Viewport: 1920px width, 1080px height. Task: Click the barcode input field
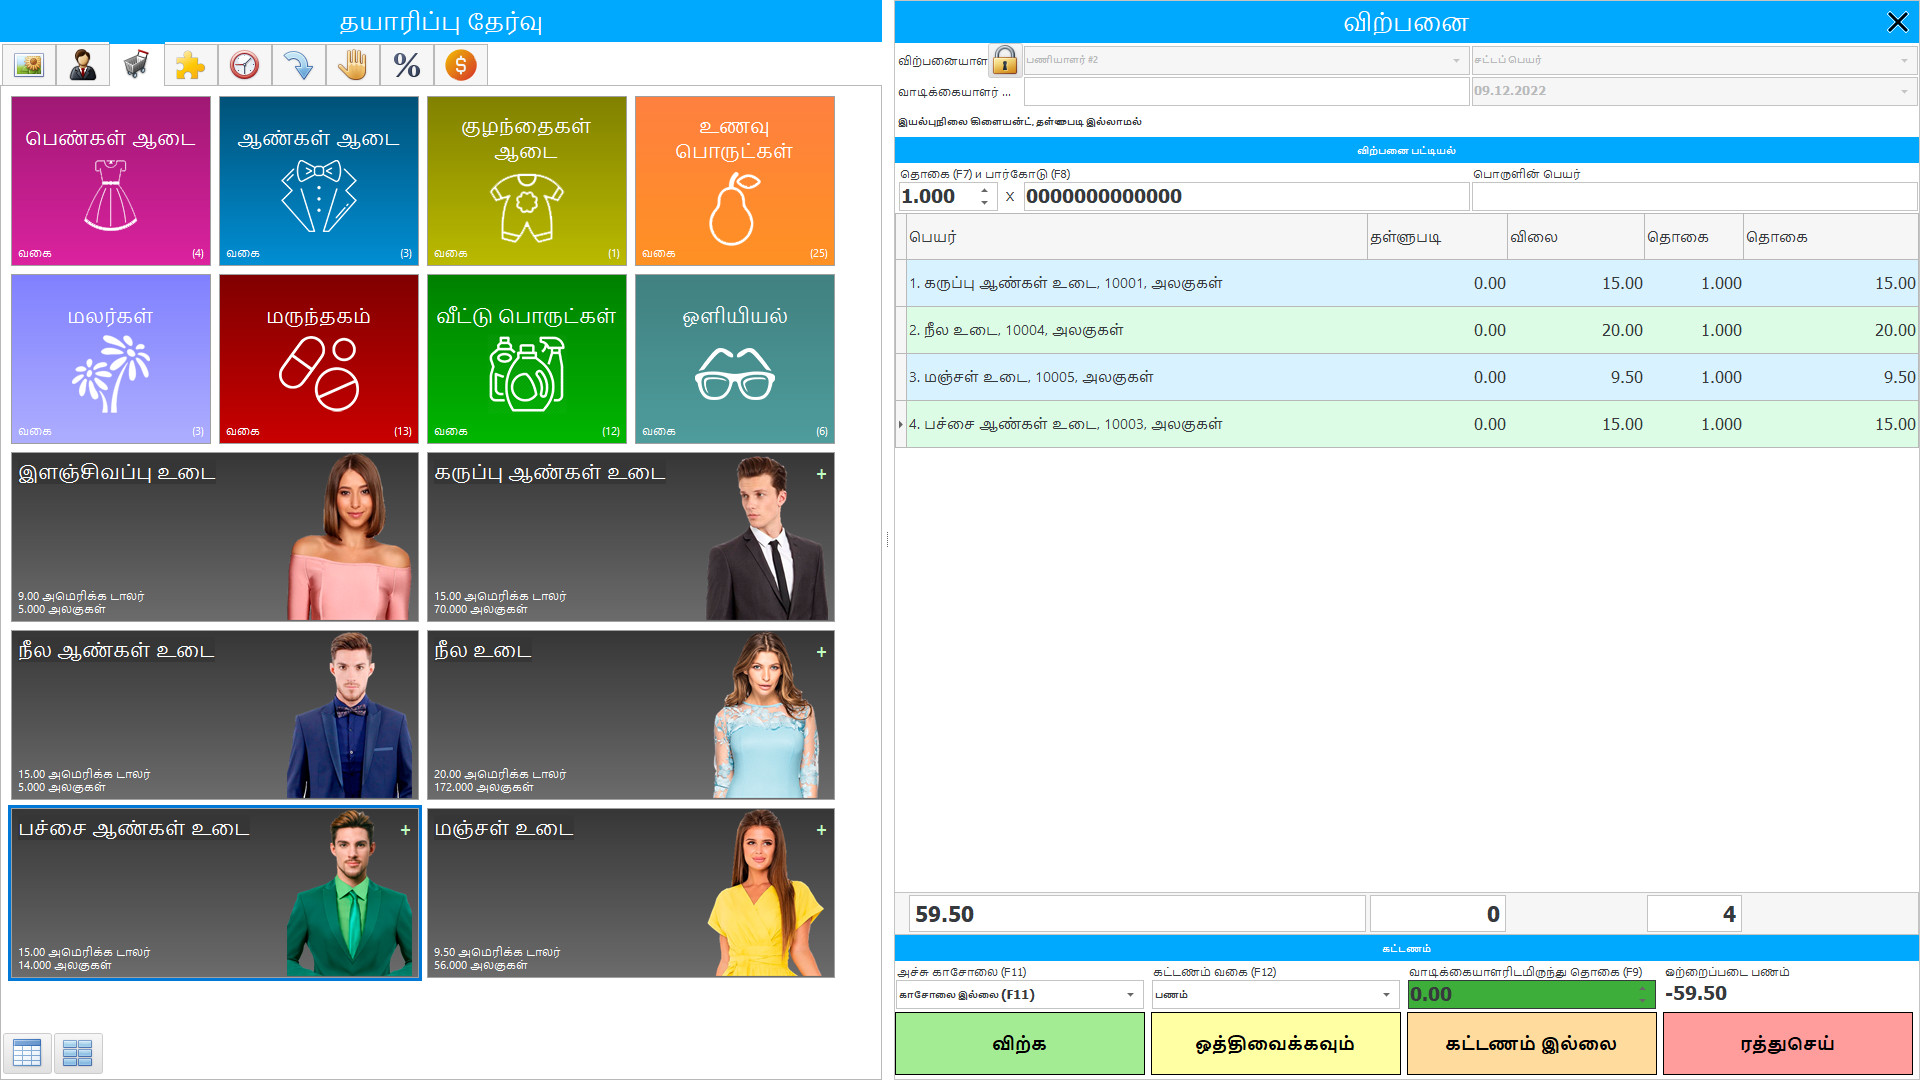[1244, 197]
